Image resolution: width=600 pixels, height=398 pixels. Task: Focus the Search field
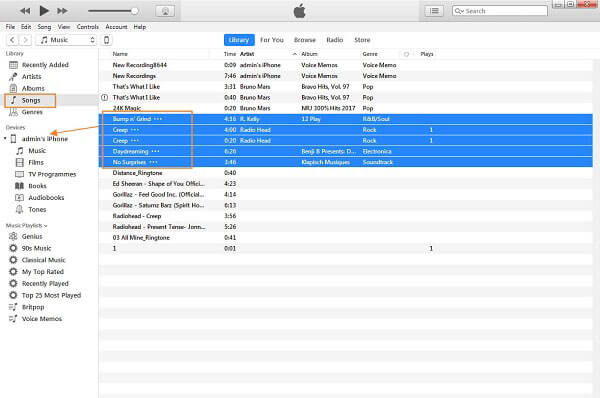tap(500, 11)
